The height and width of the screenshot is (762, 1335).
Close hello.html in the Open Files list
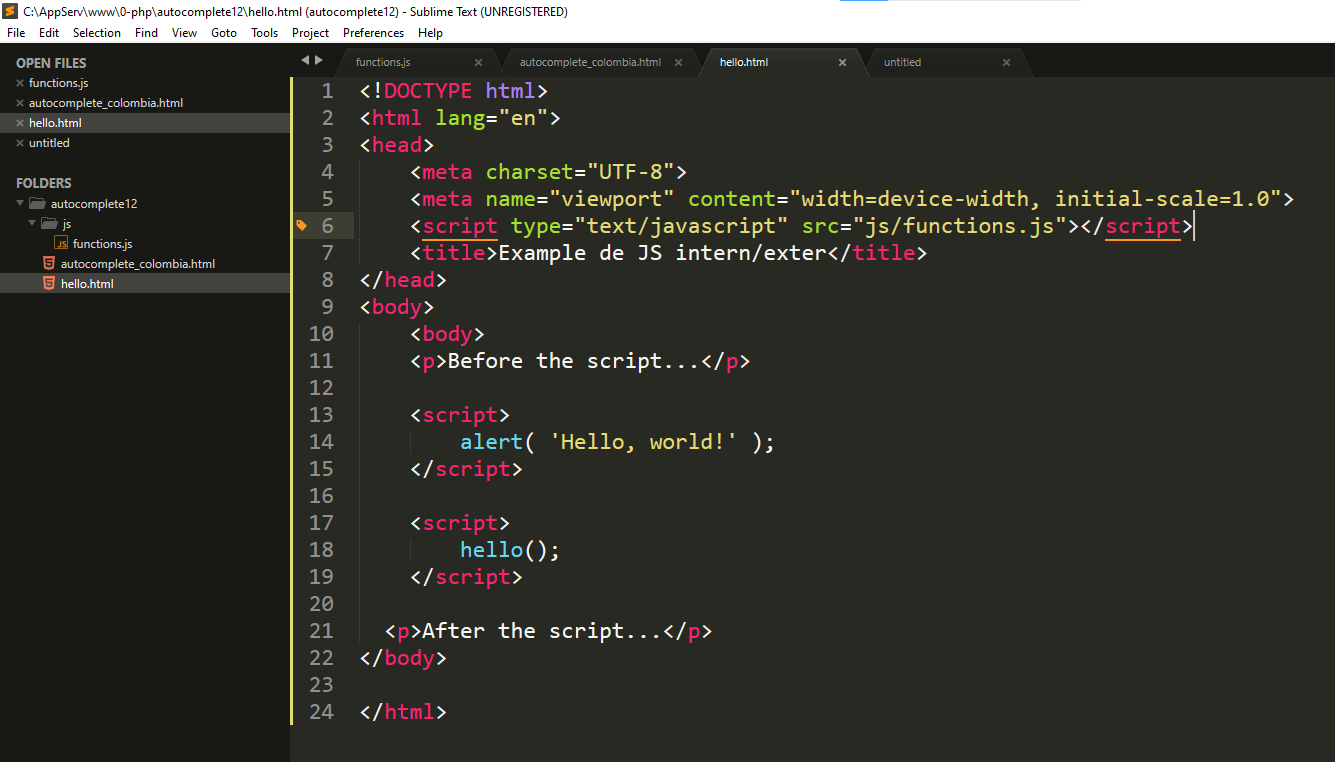click(x=20, y=123)
